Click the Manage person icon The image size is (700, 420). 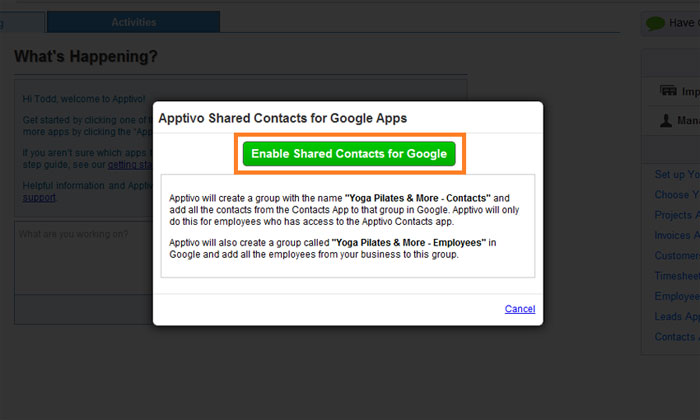point(667,121)
